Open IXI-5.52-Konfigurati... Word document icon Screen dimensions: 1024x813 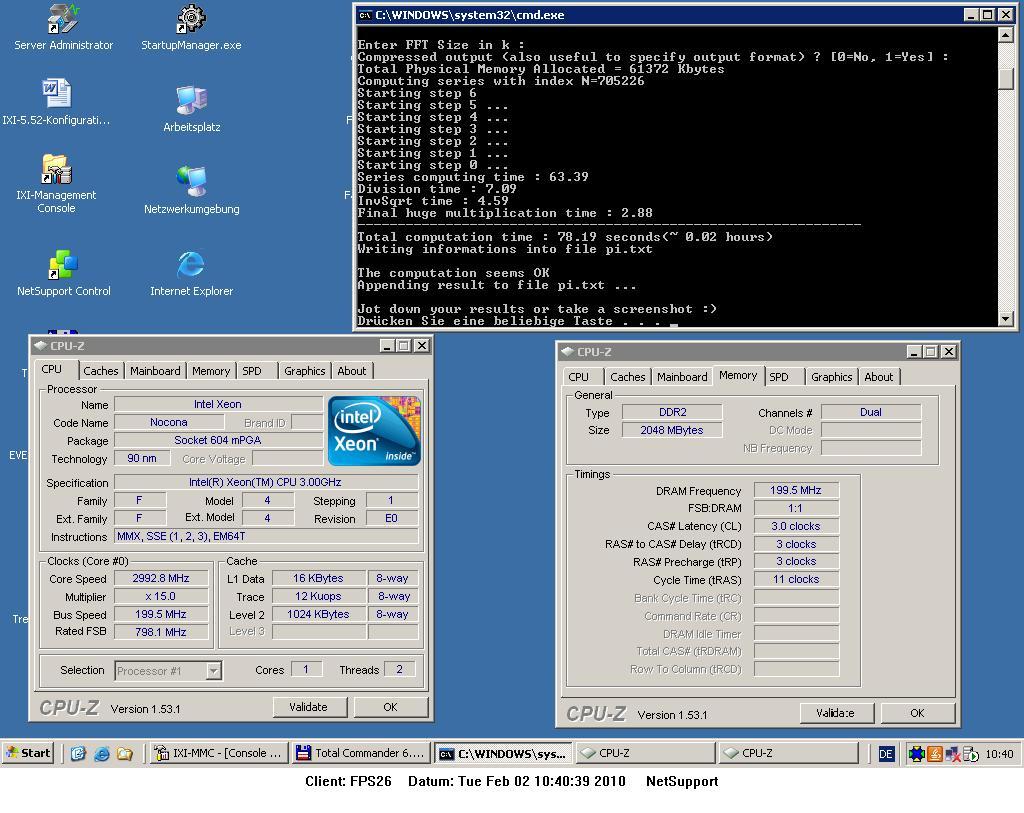click(56, 102)
